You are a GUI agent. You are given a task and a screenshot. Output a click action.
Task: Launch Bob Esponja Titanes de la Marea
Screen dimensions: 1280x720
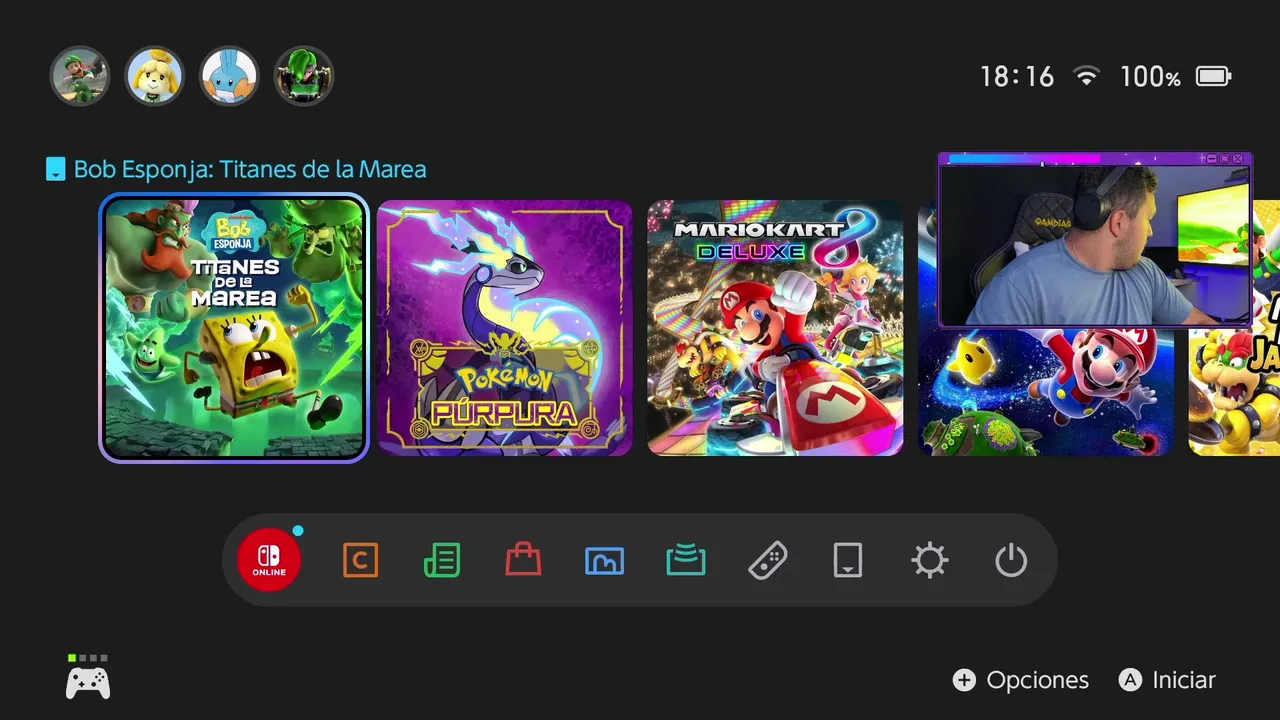point(234,328)
